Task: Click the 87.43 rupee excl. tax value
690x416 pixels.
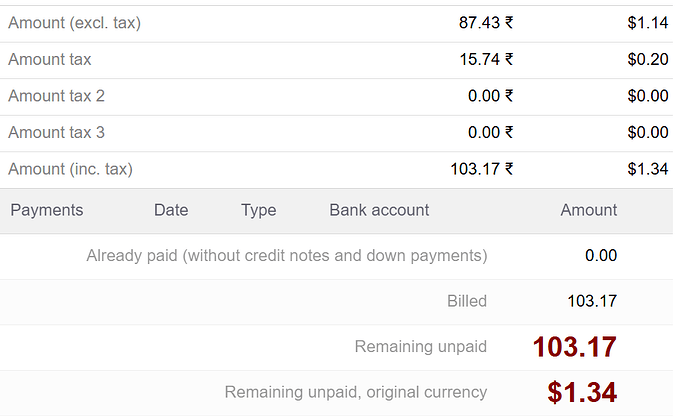Action: (486, 22)
